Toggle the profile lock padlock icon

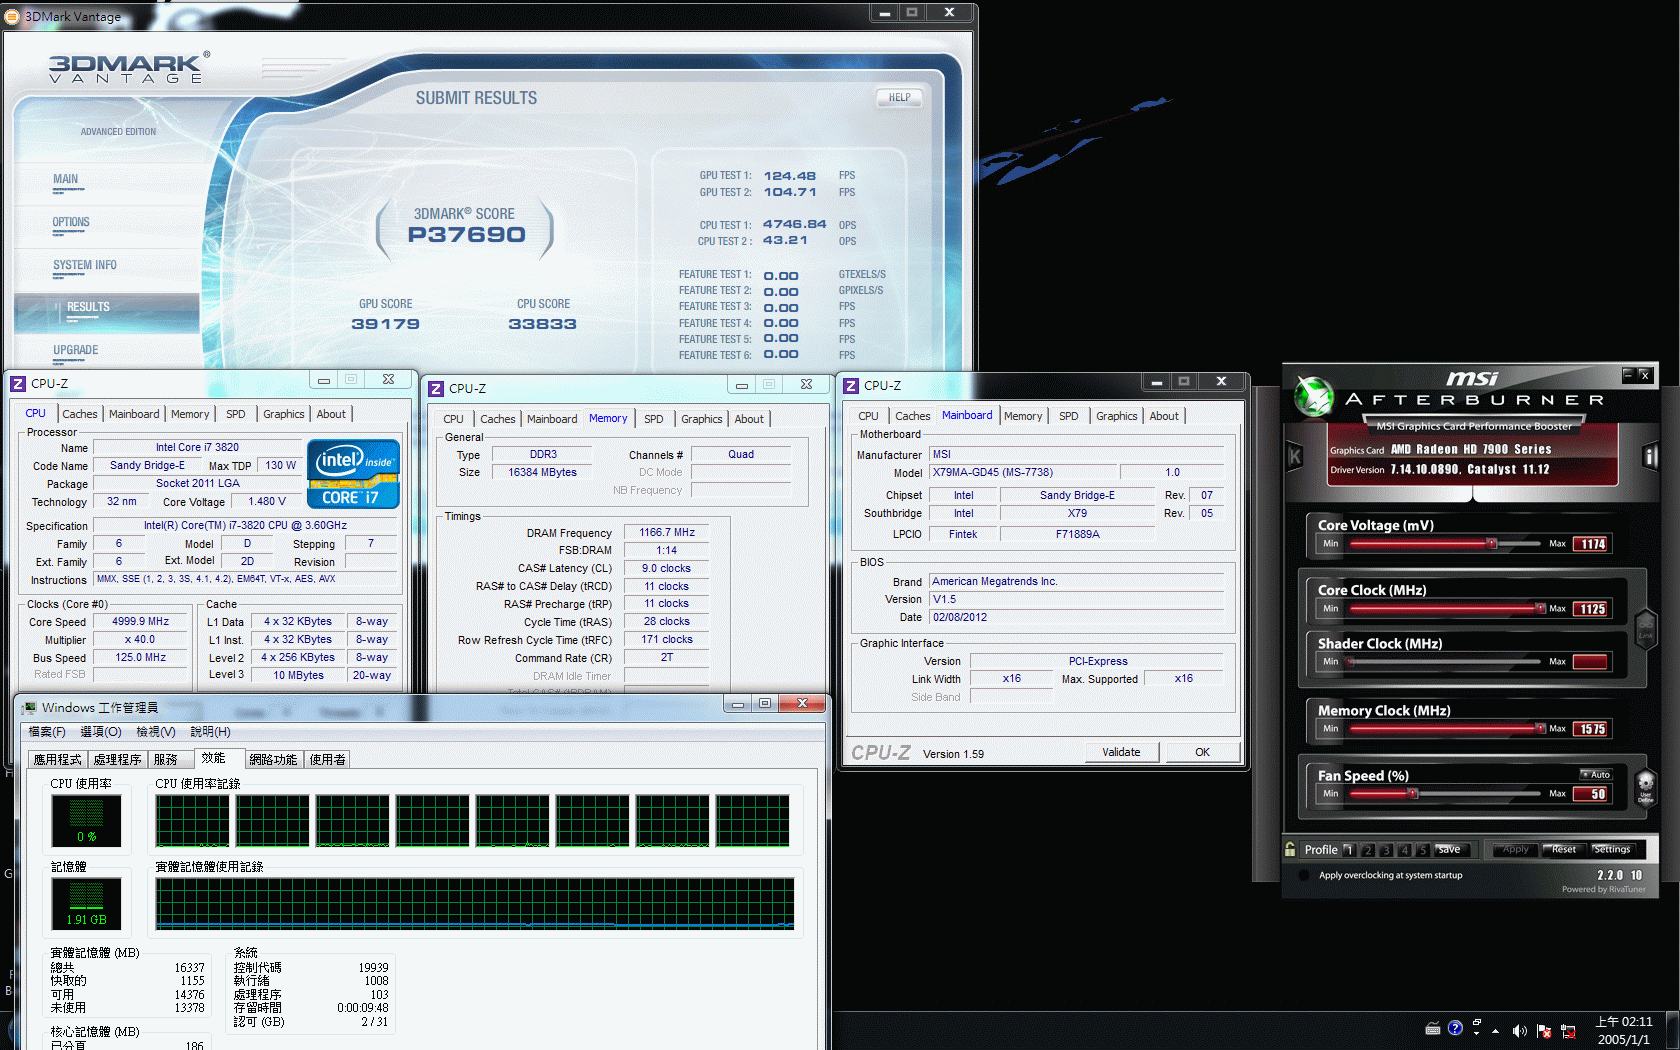click(x=1290, y=849)
